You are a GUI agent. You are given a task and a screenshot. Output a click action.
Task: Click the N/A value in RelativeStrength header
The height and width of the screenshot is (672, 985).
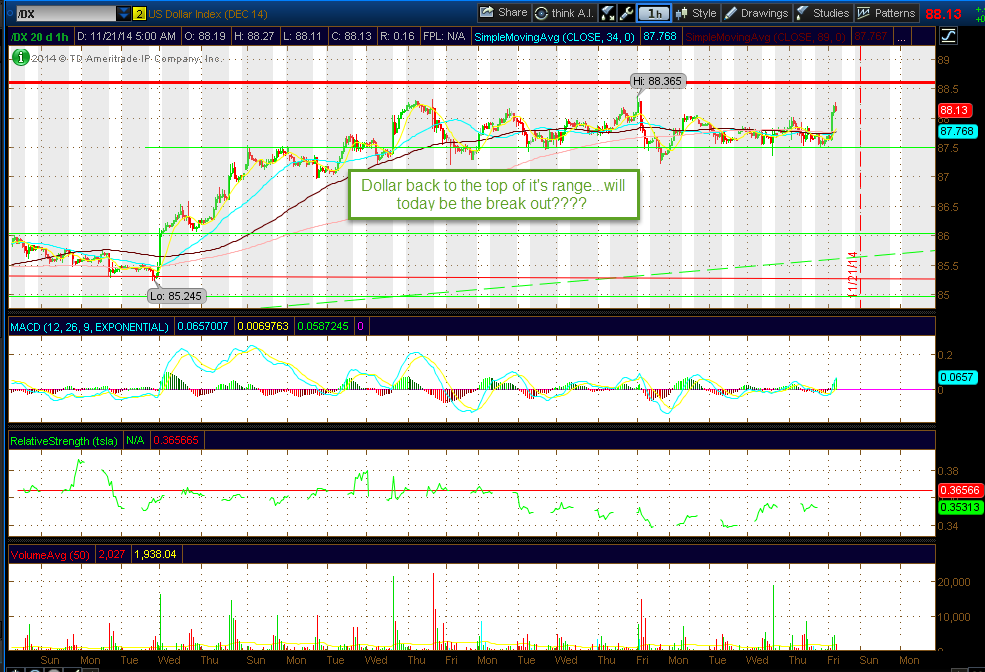click(136, 441)
